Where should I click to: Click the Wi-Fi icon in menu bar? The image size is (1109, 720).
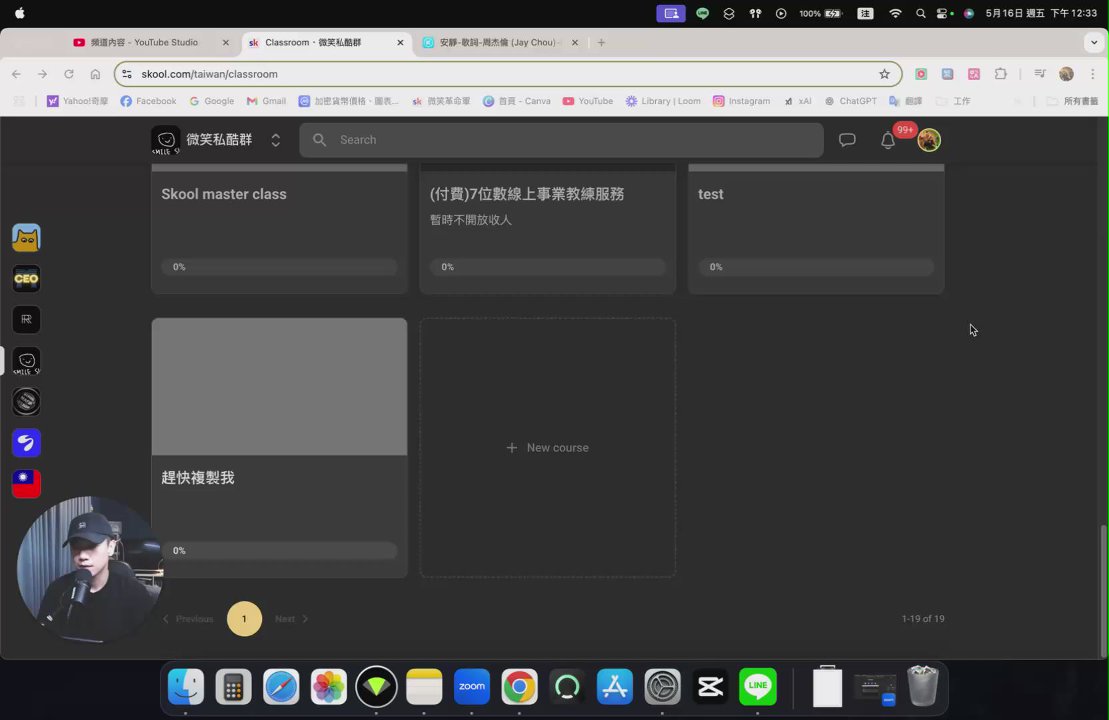pyautogui.click(x=895, y=15)
